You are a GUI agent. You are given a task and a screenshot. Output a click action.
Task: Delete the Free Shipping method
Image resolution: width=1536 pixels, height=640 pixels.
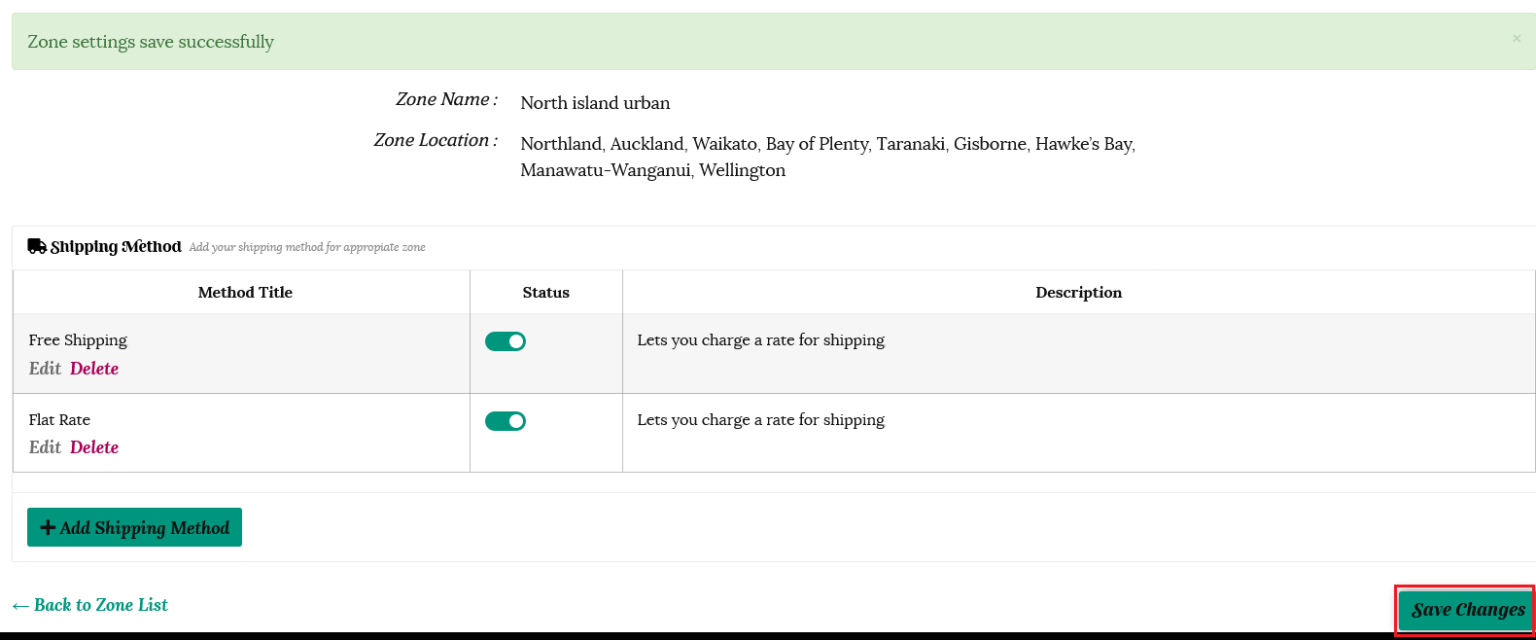coord(94,368)
